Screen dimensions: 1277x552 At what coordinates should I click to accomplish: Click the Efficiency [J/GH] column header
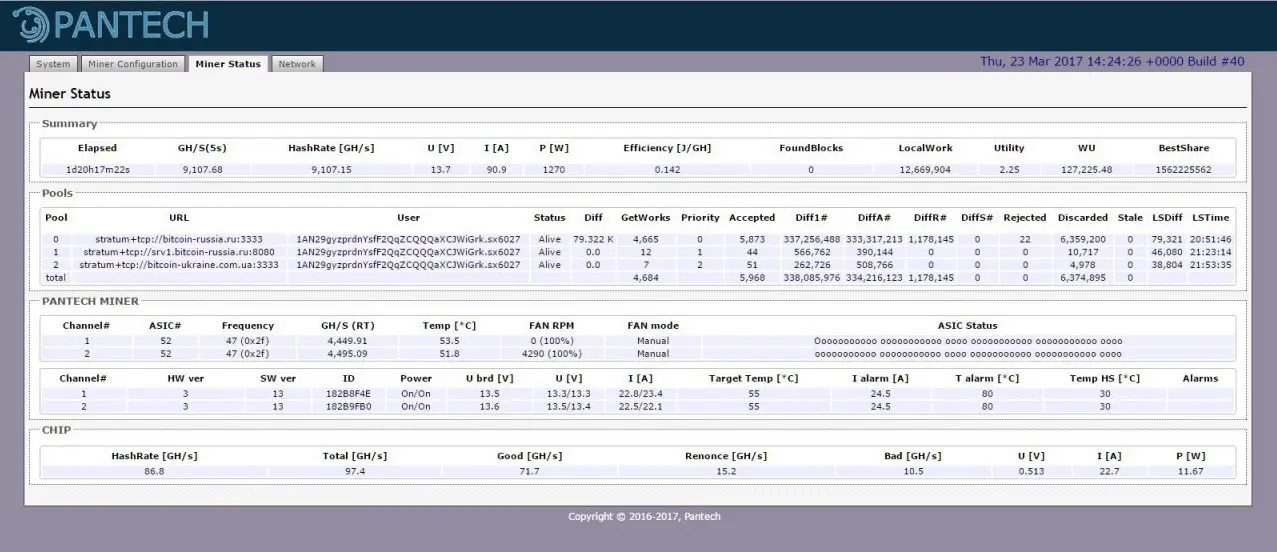pyautogui.click(x=667, y=148)
